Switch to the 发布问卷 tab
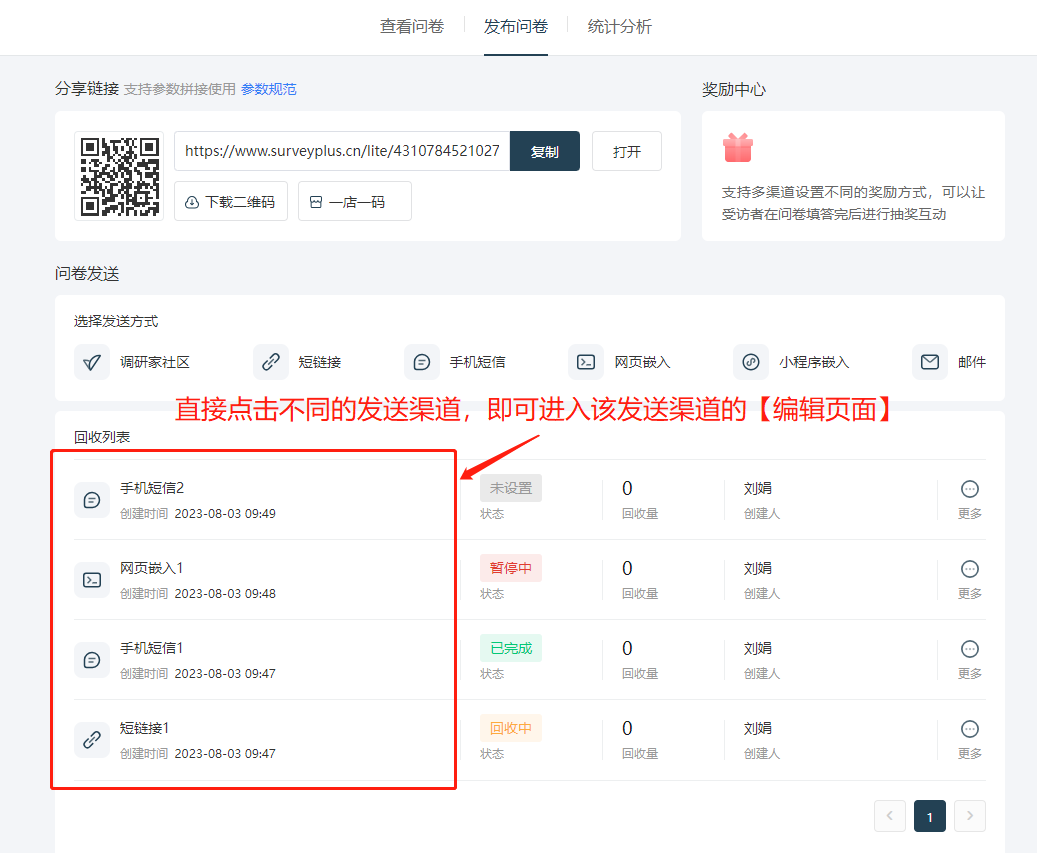The height and width of the screenshot is (853, 1037). (515, 26)
